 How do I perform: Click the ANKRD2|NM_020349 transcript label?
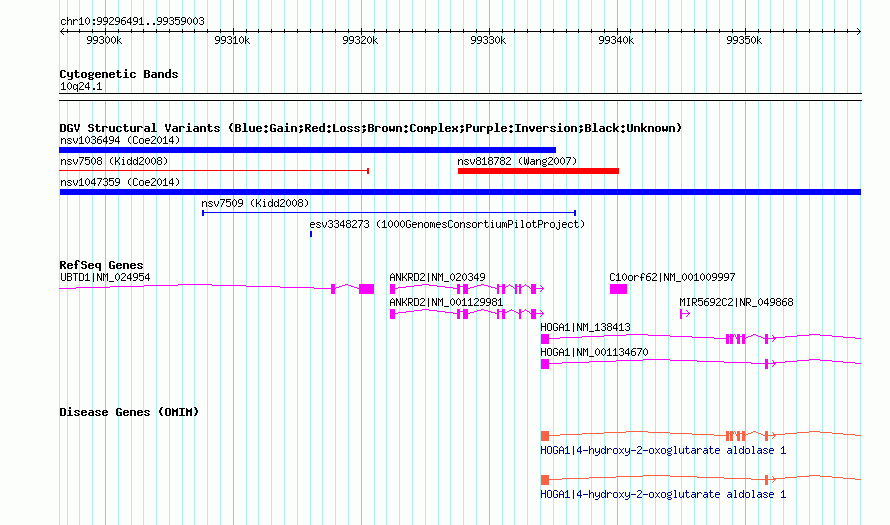coord(437,278)
